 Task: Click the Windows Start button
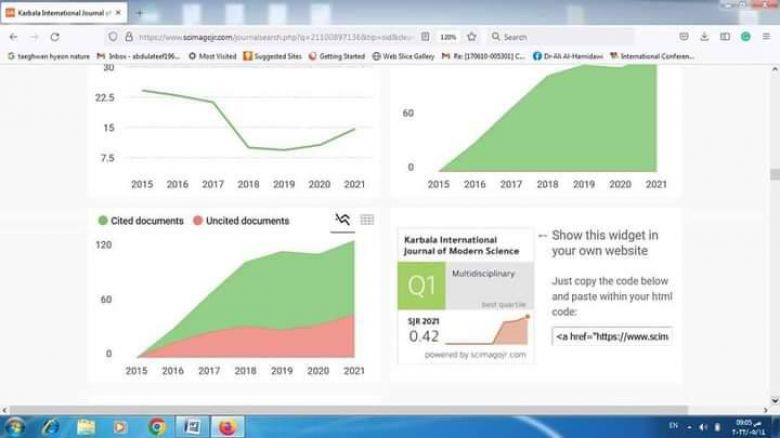(x=14, y=426)
